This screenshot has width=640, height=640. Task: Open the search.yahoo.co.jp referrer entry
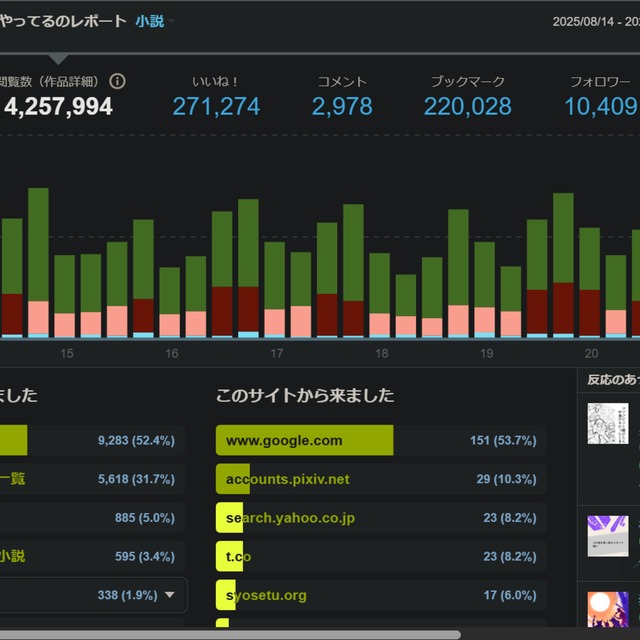click(x=380, y=518)
